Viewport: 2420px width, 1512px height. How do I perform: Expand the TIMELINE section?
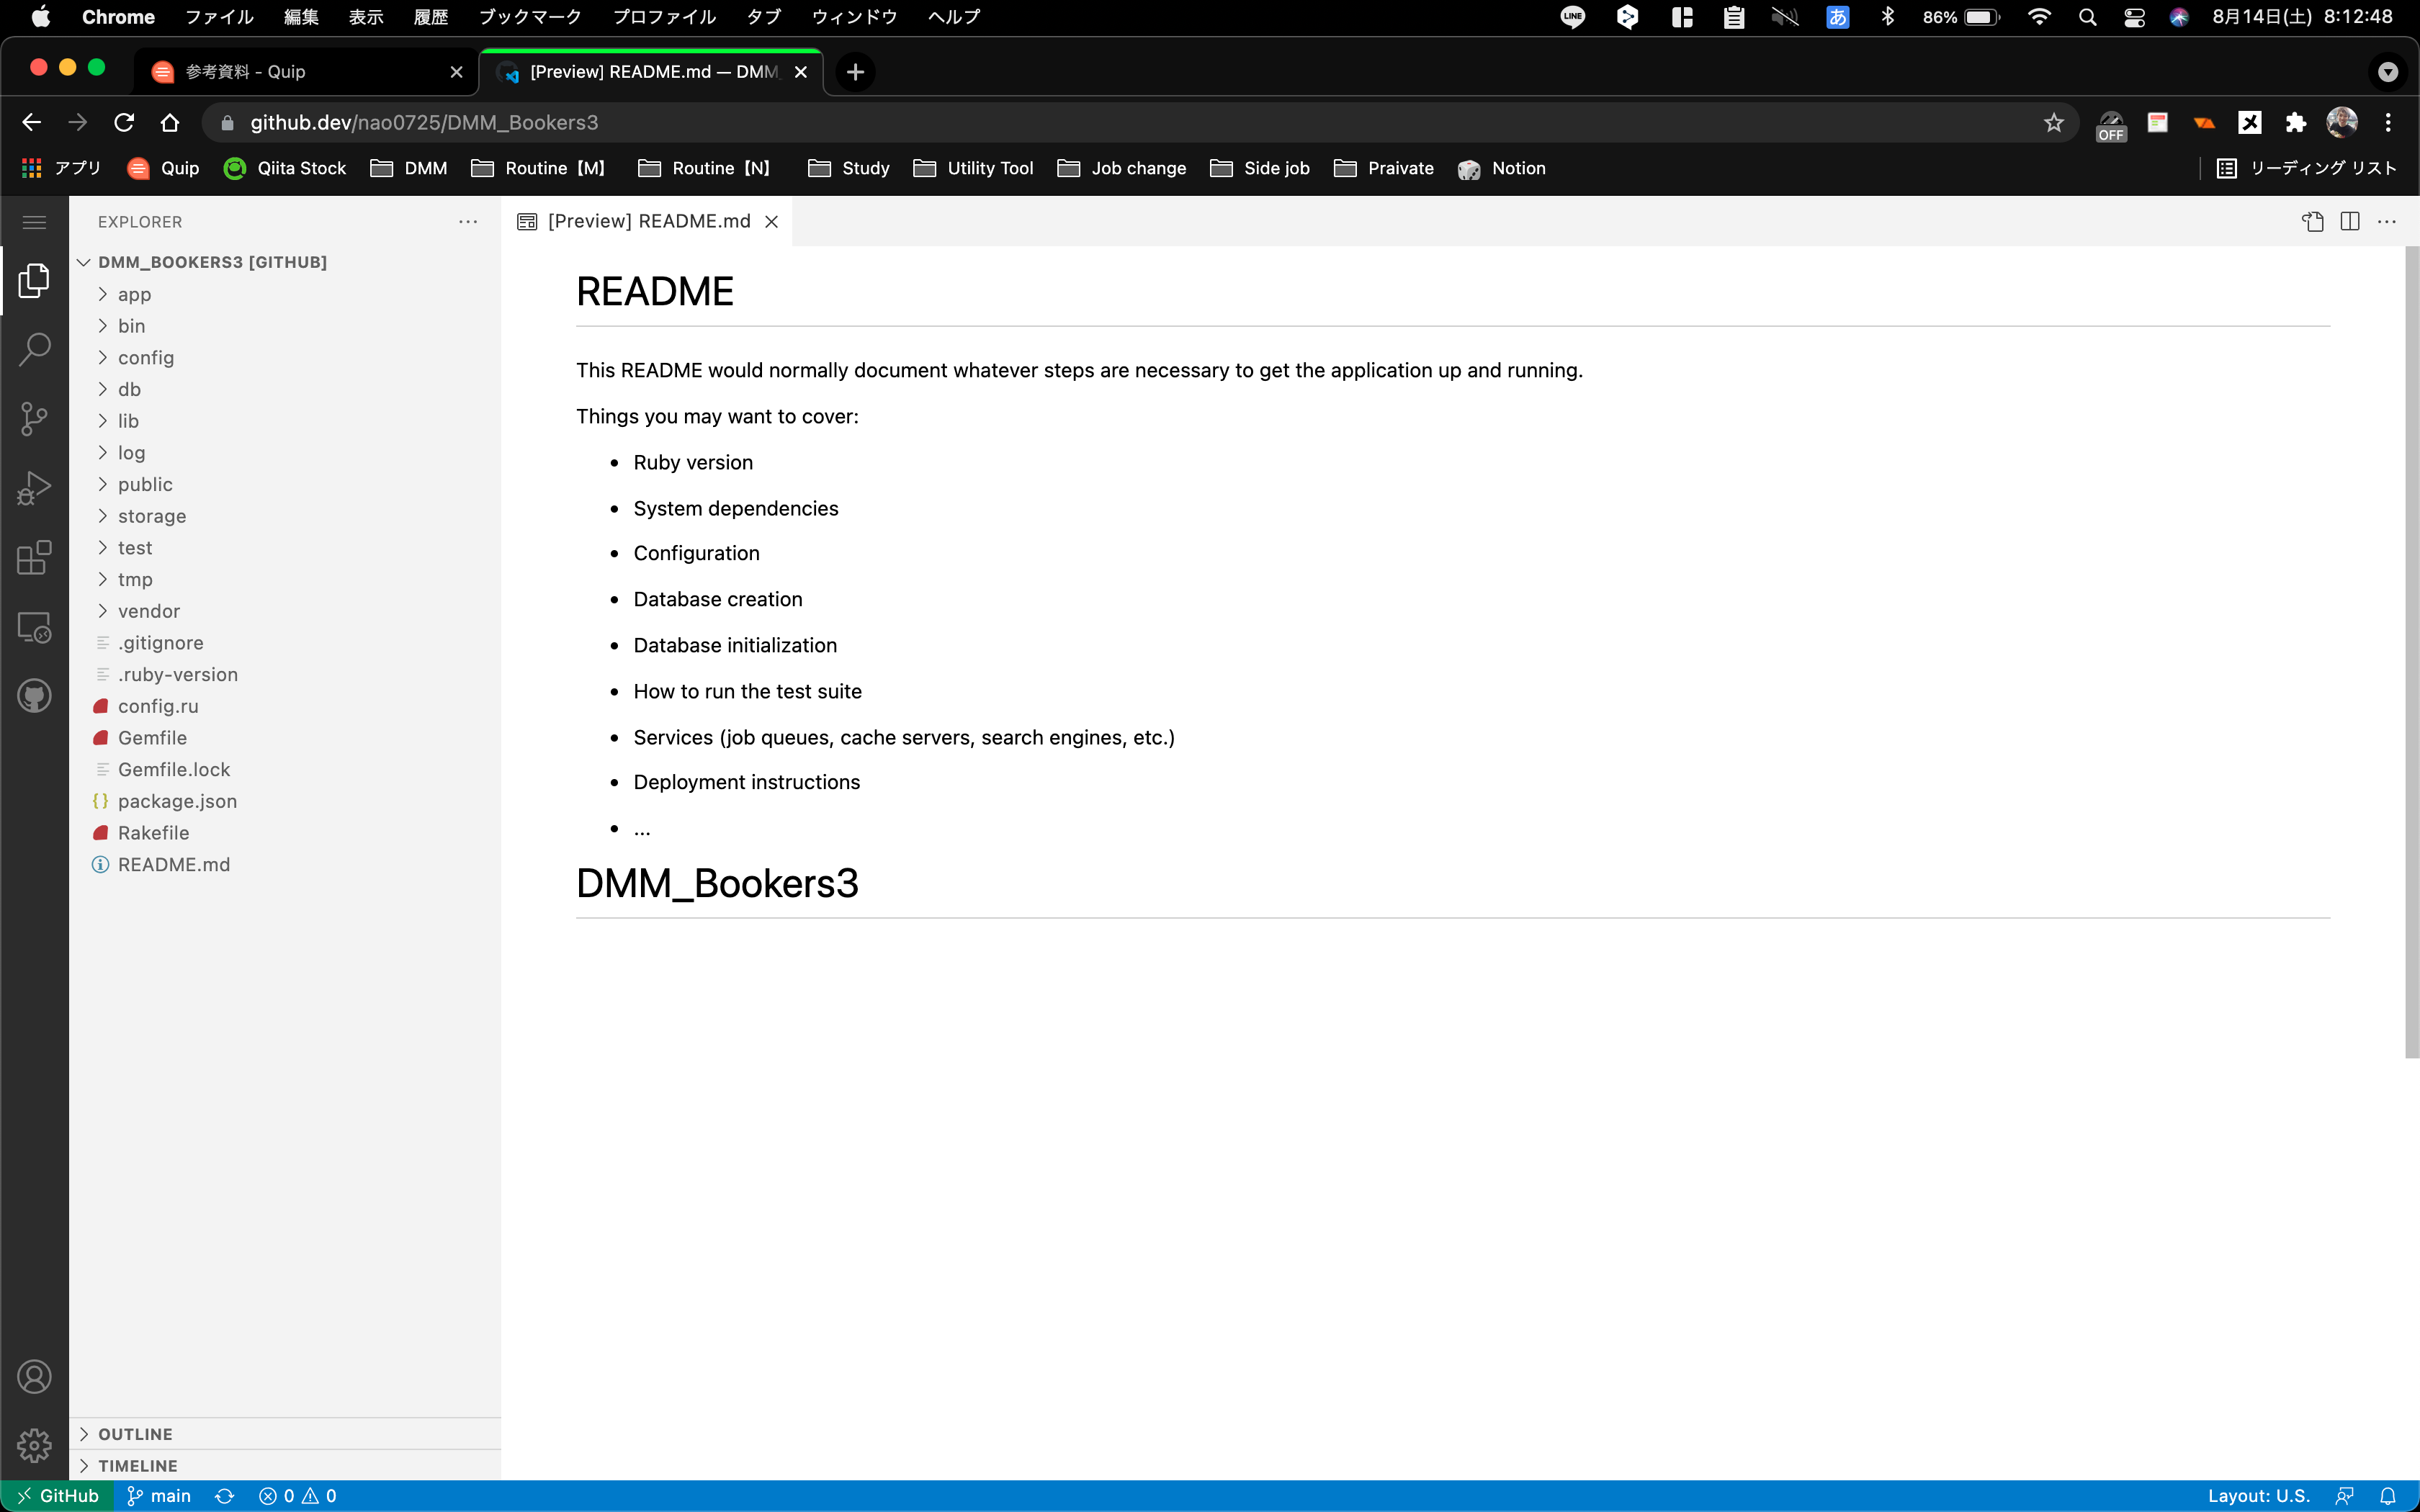137,1466
